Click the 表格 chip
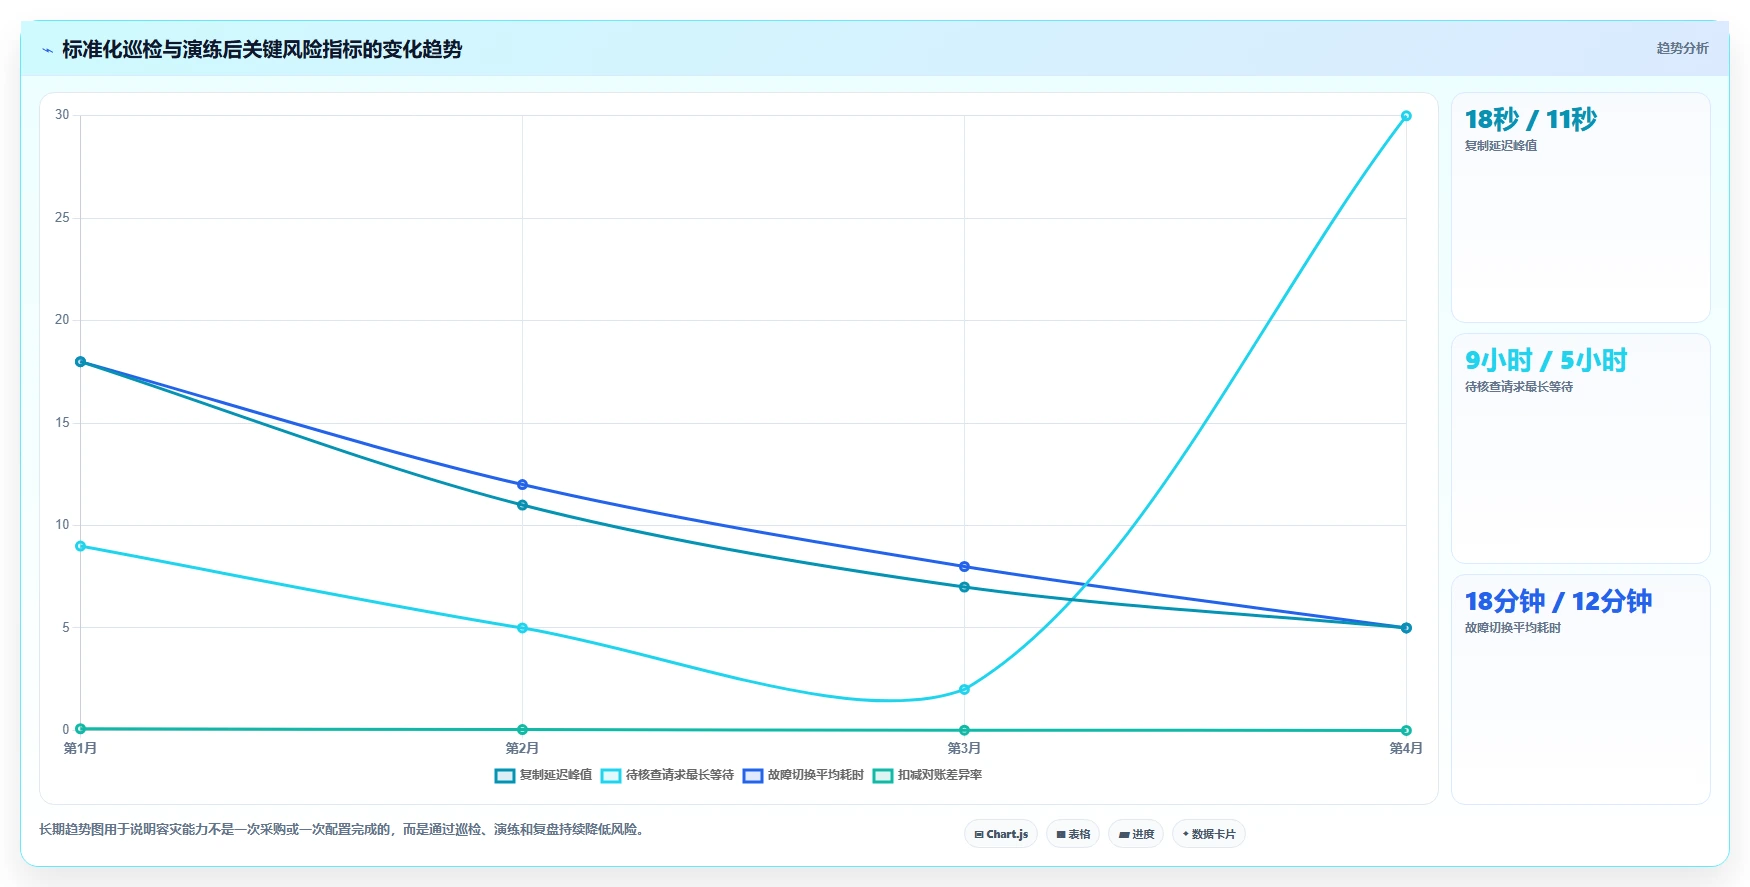Screen dimensions: 1750x887 [1073, 834]
